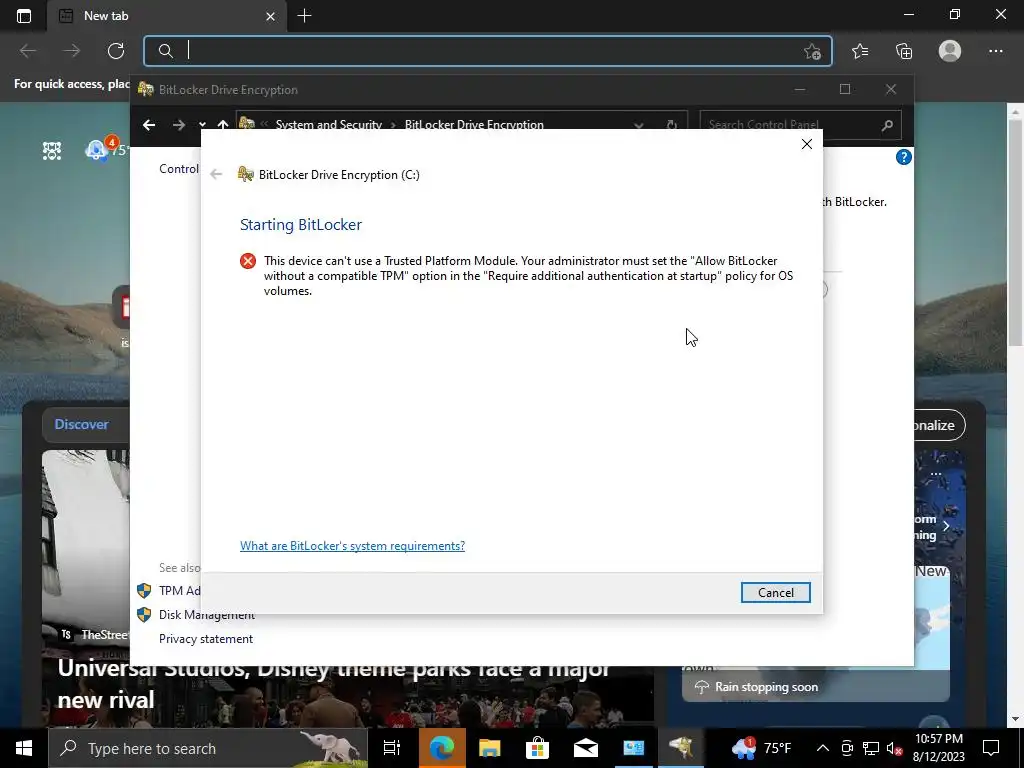Image resolution: width=1024 pixels, height=768 pixels.
Task: Open Microsoft Store from taskbar
Action: coord(537,748)
